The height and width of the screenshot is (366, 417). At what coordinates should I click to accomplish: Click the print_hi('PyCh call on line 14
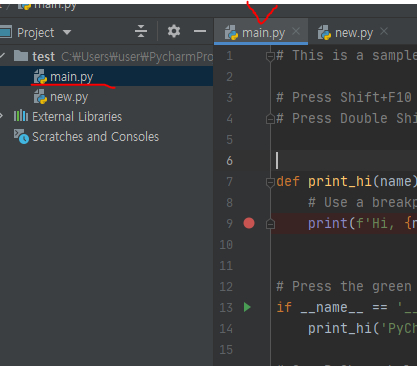point(363,329)
